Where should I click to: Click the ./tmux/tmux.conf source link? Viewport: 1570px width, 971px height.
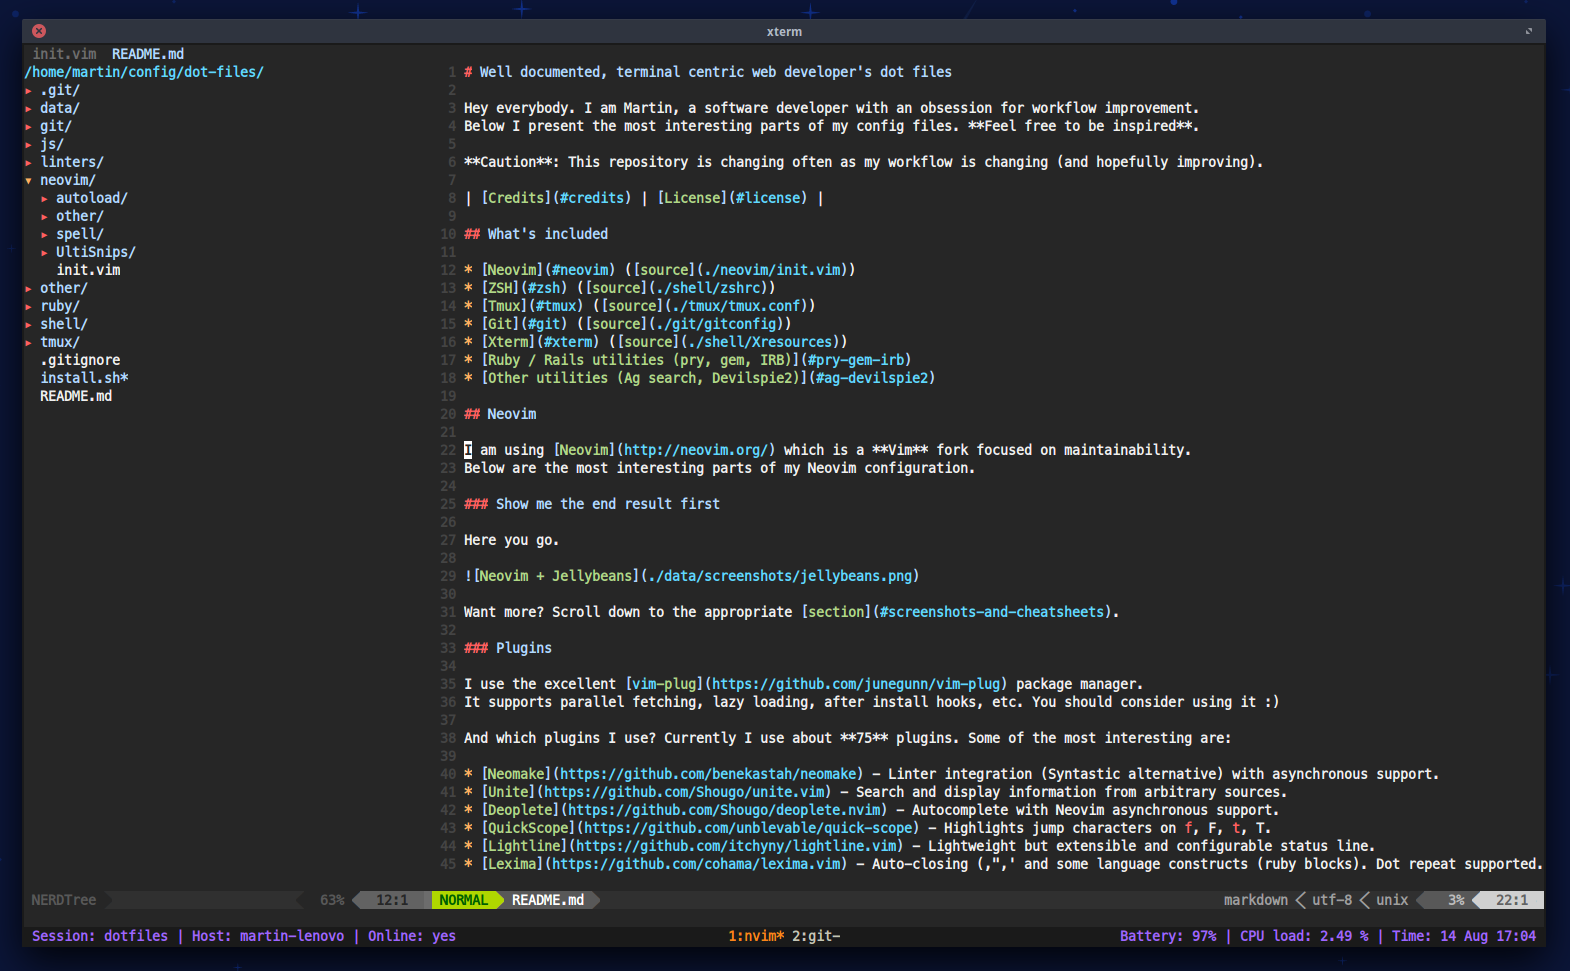(736, 306)
